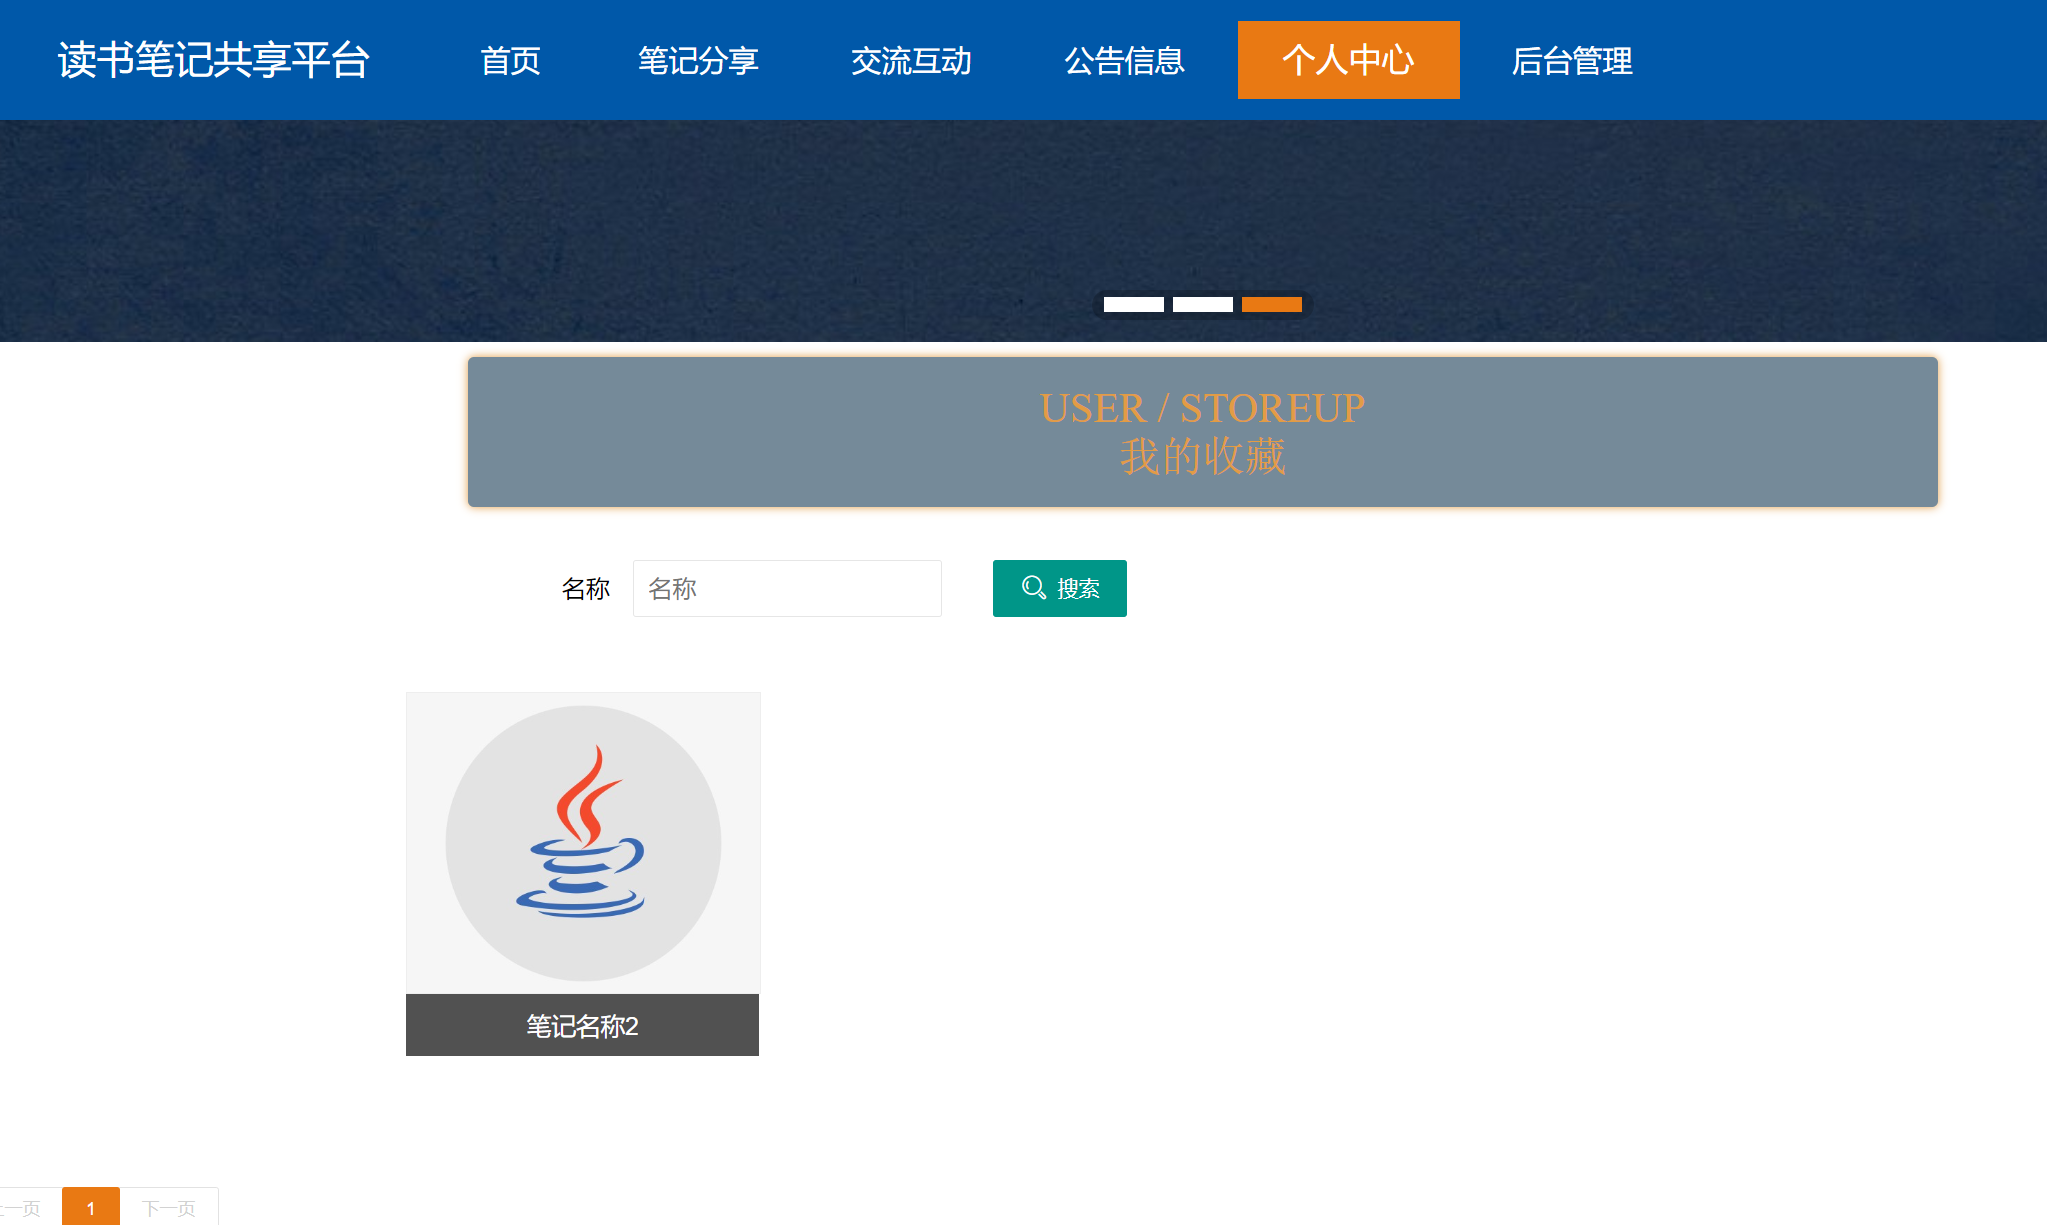Open the note titled 笔记名称2
Image resolution: width=2047 pixels, height=1225 pixels.
point(583,1024)
